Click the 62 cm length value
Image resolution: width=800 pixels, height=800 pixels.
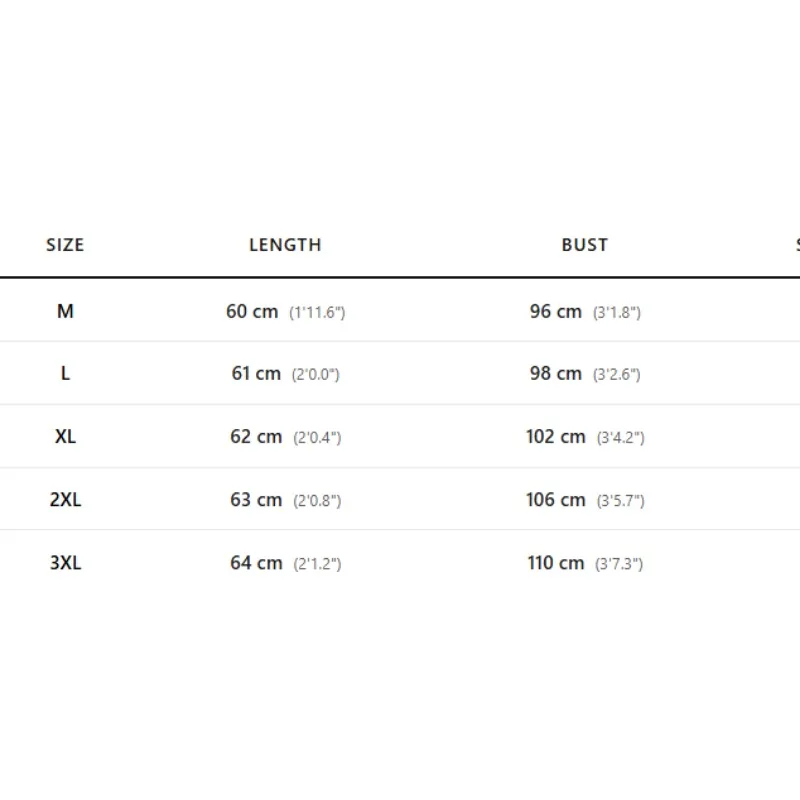click(x=256, y=437)
